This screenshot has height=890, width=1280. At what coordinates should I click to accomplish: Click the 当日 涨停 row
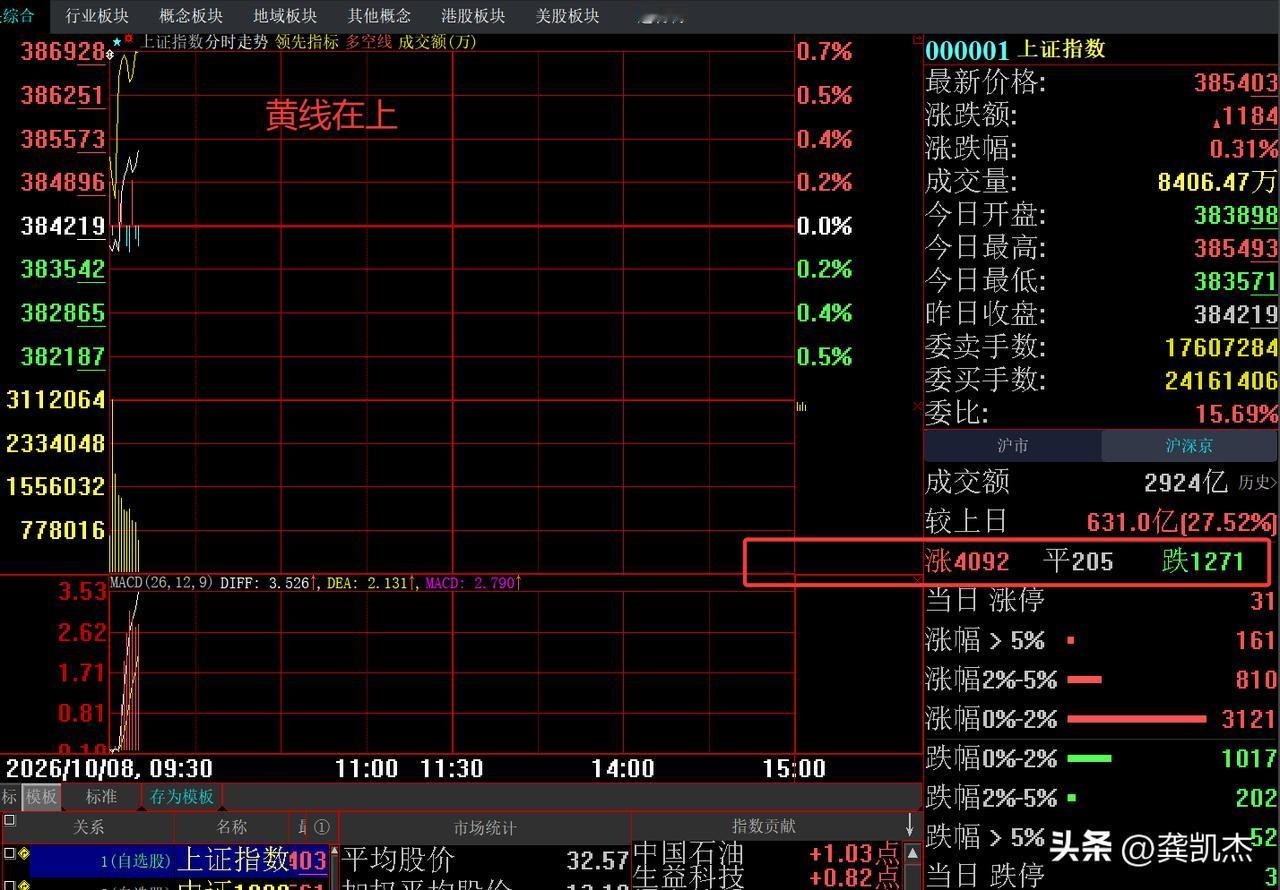(1101, 600)
